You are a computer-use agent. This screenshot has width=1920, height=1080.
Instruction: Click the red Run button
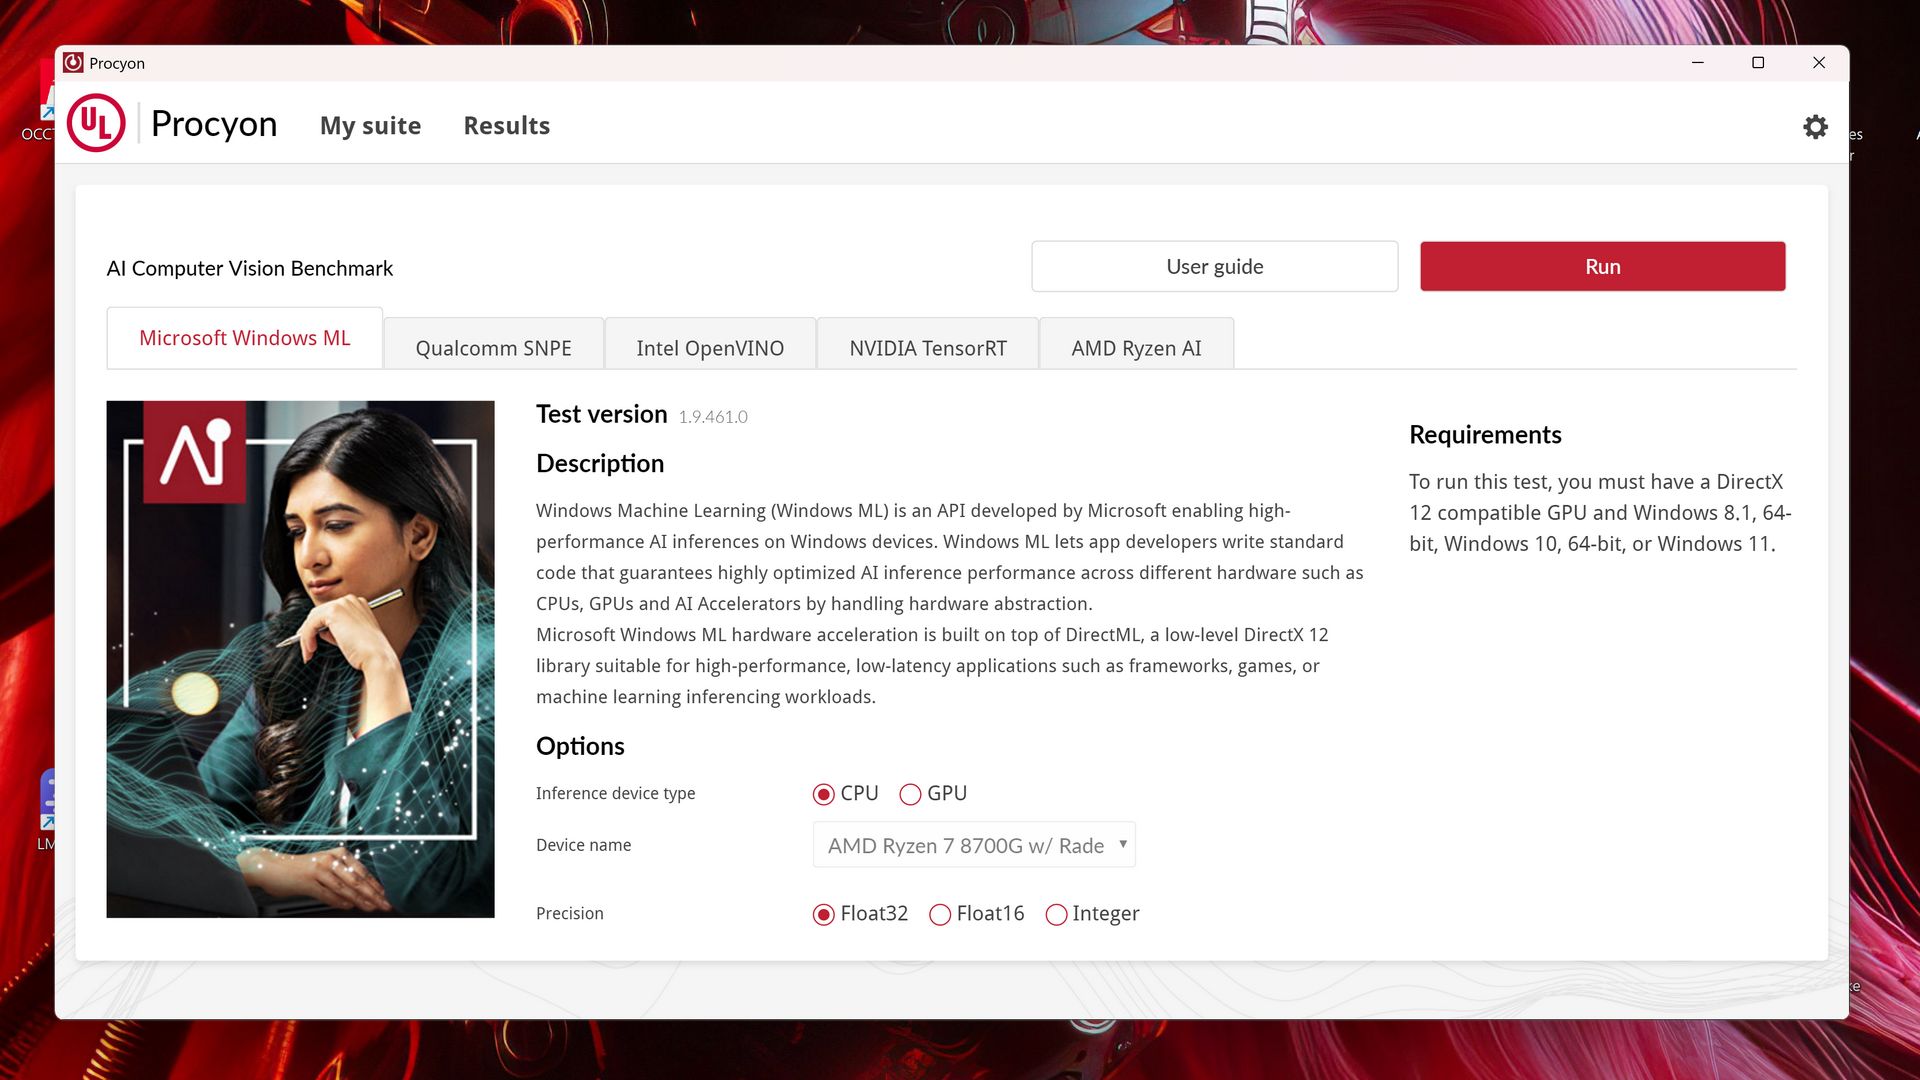1602,266
